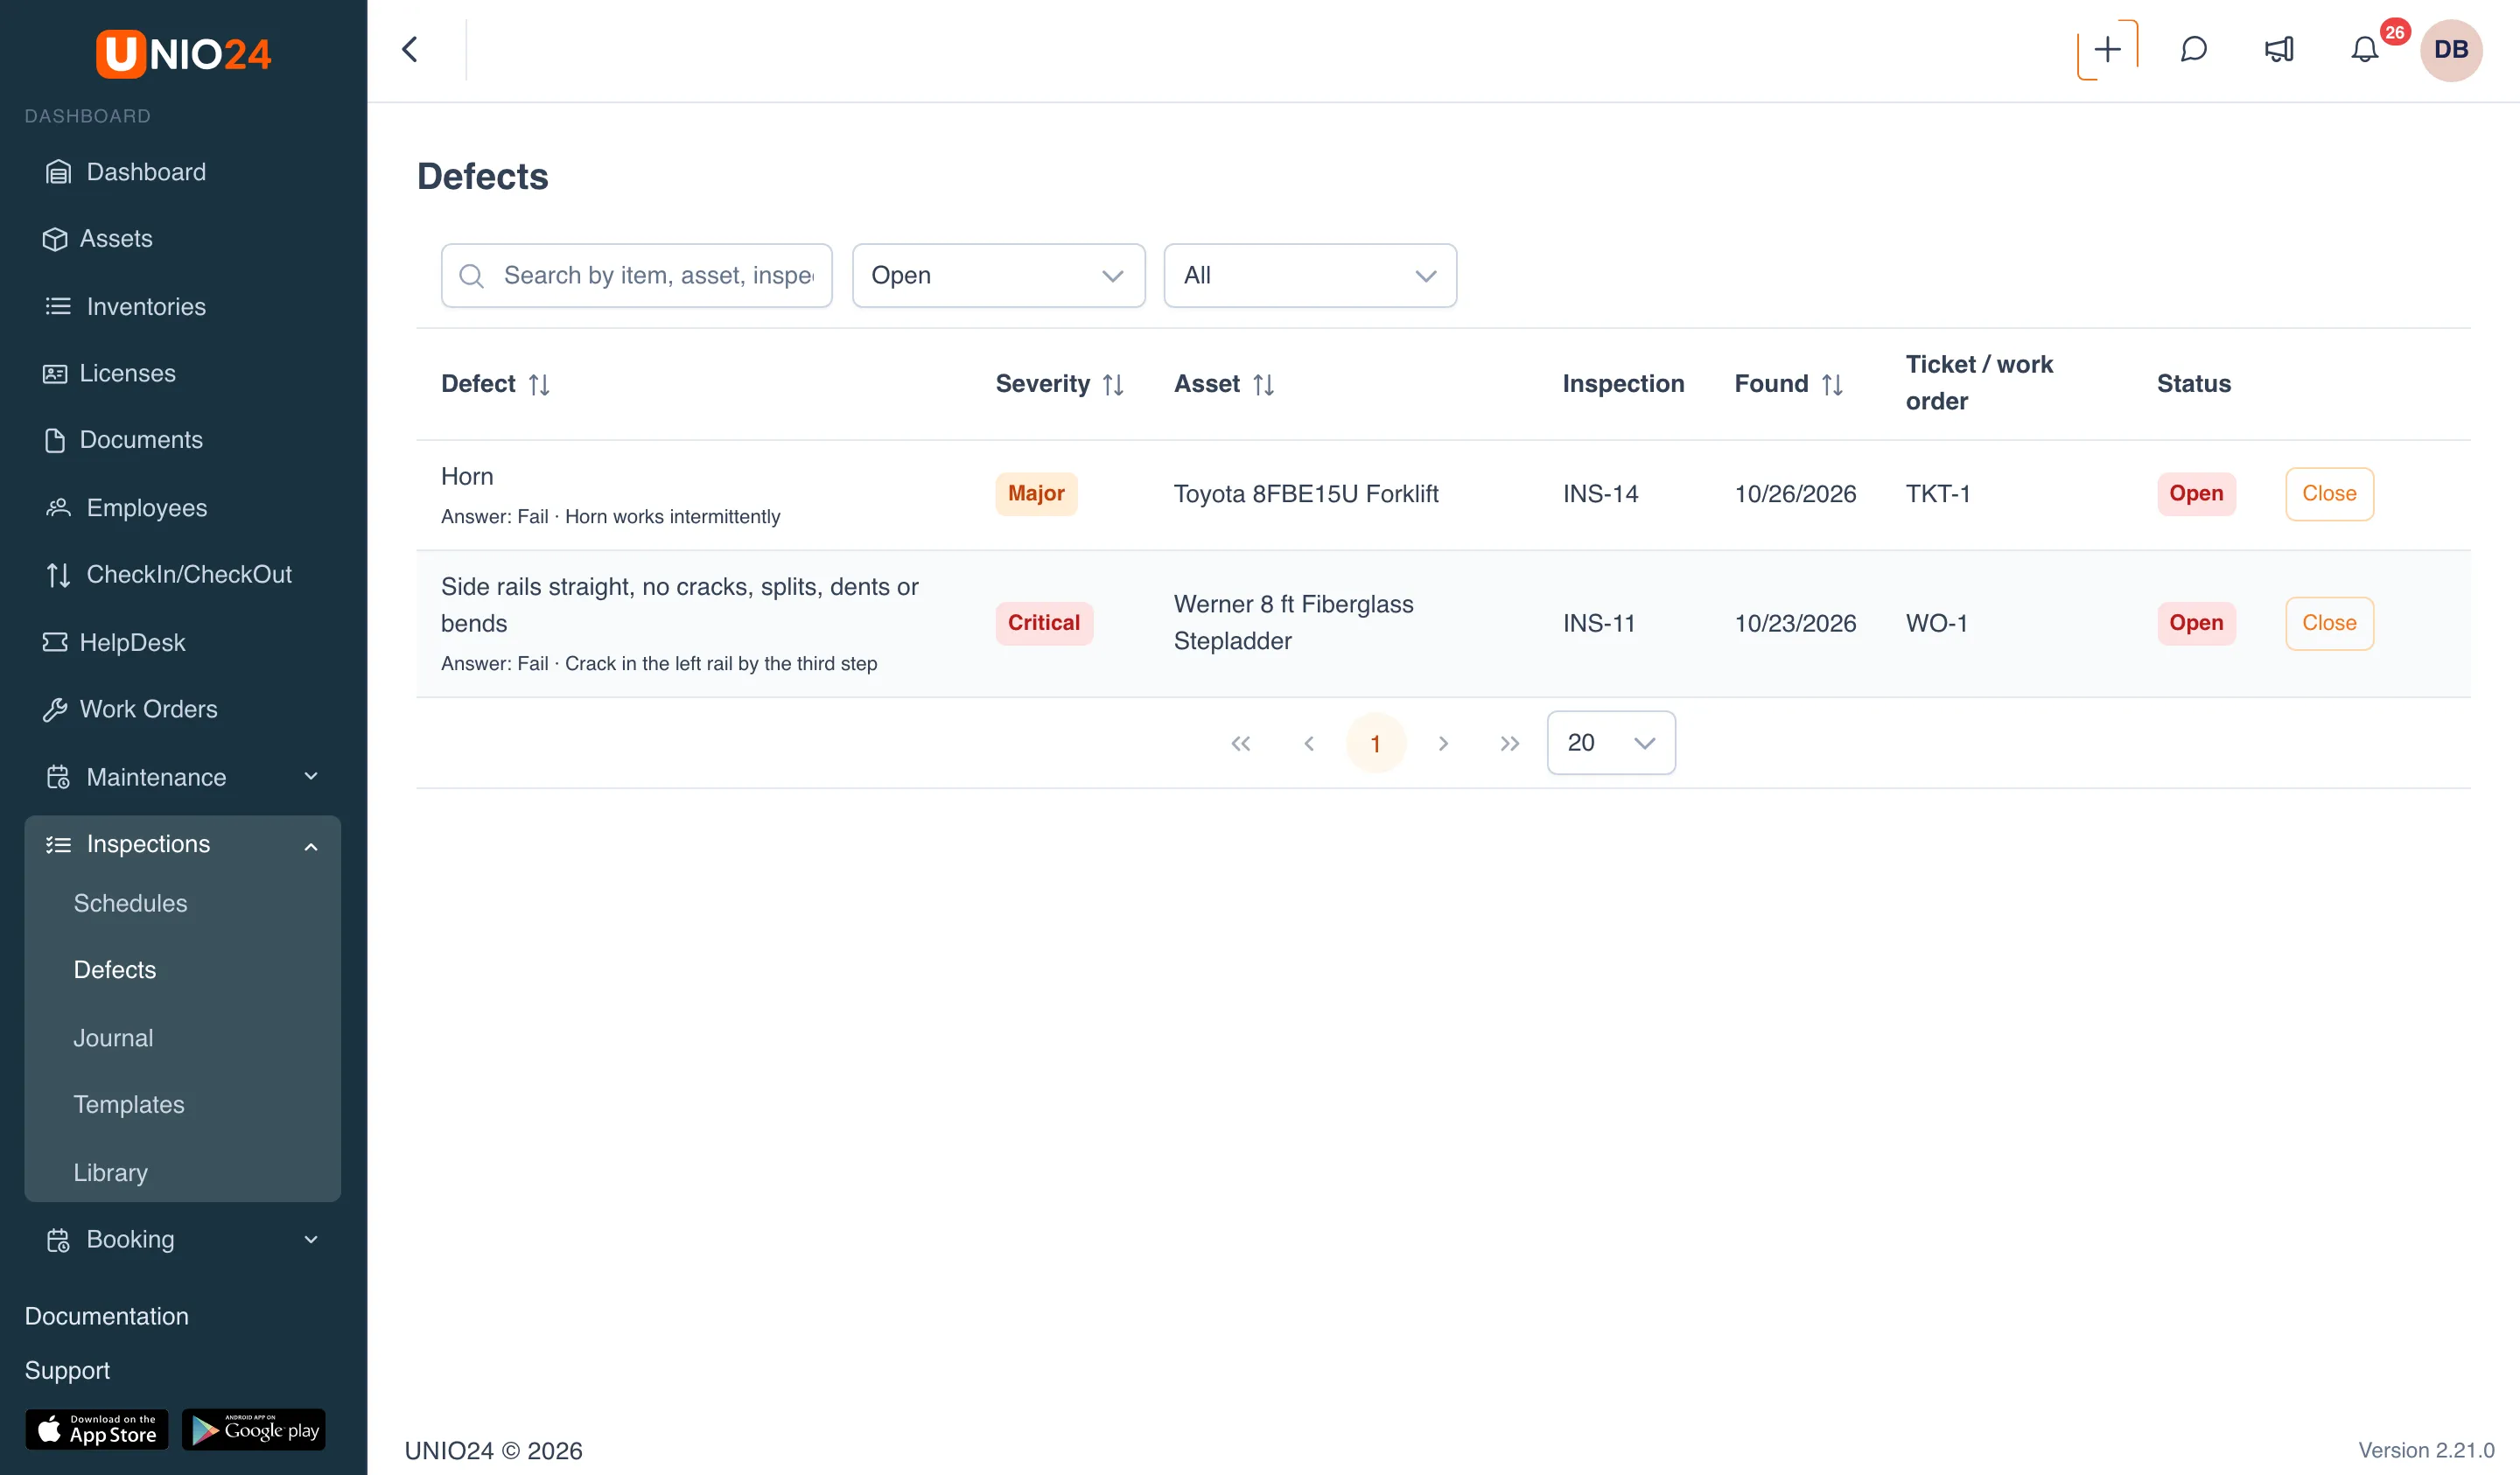Open Work Orders in sidebar
The width and height of the screenshot is (2520, 1475).
point(183,709)
